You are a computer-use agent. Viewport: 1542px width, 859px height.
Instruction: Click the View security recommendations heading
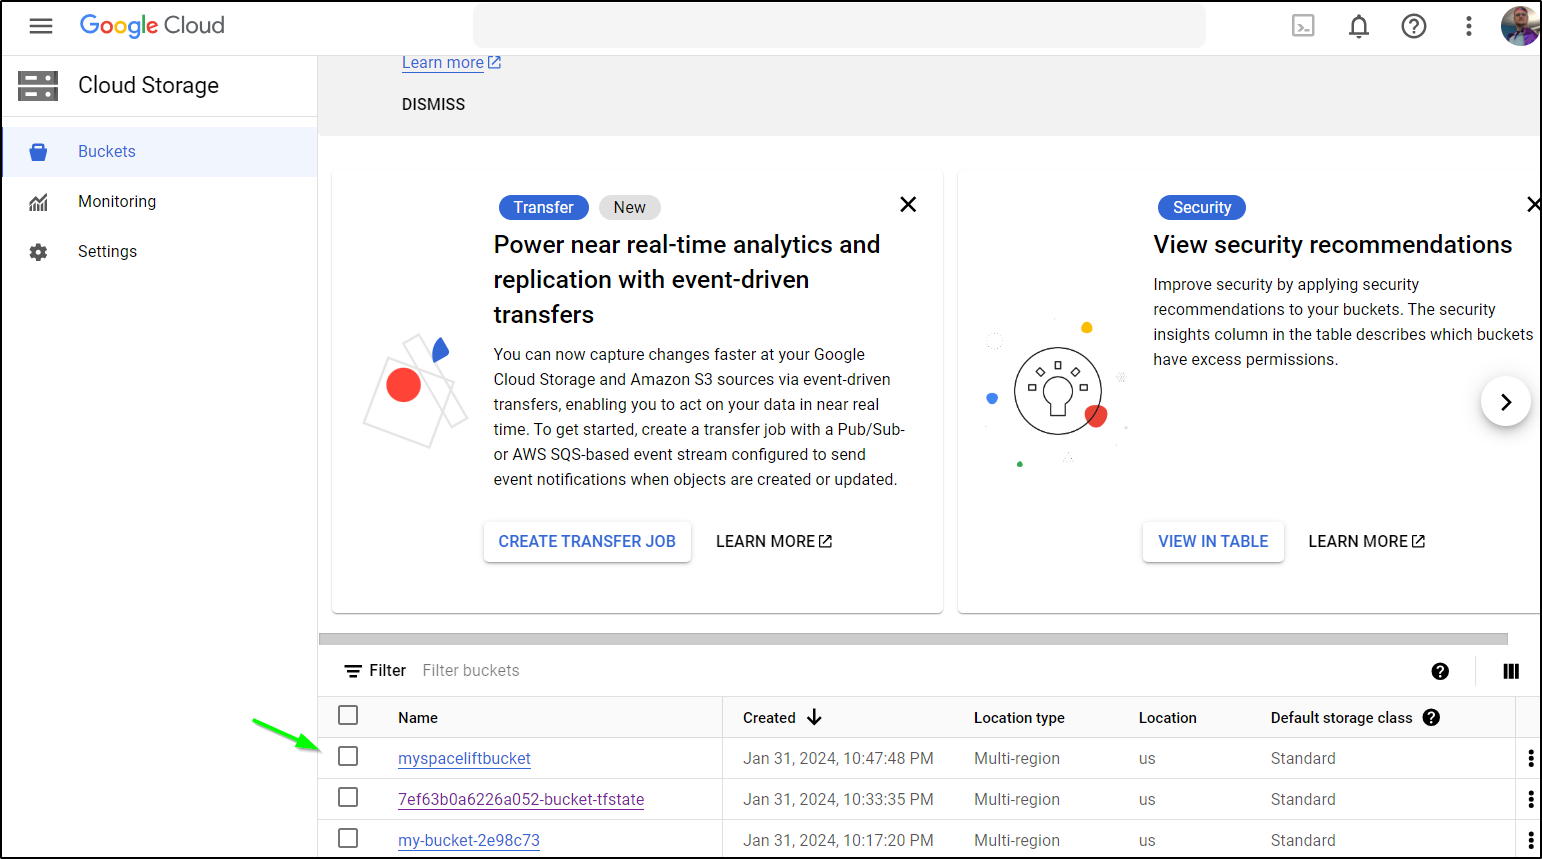pyautogui.click(x=1332, y=245)
